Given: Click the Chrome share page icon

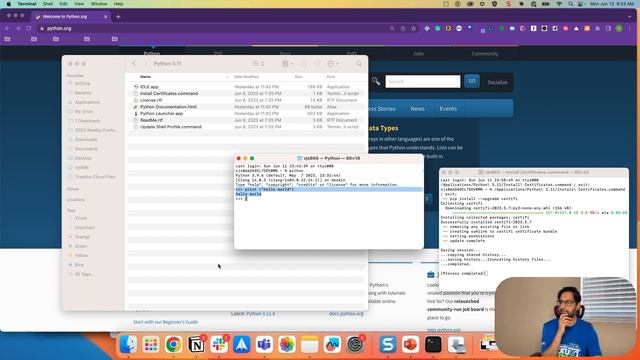Looking at the screenshot, I should pos(403,29).
